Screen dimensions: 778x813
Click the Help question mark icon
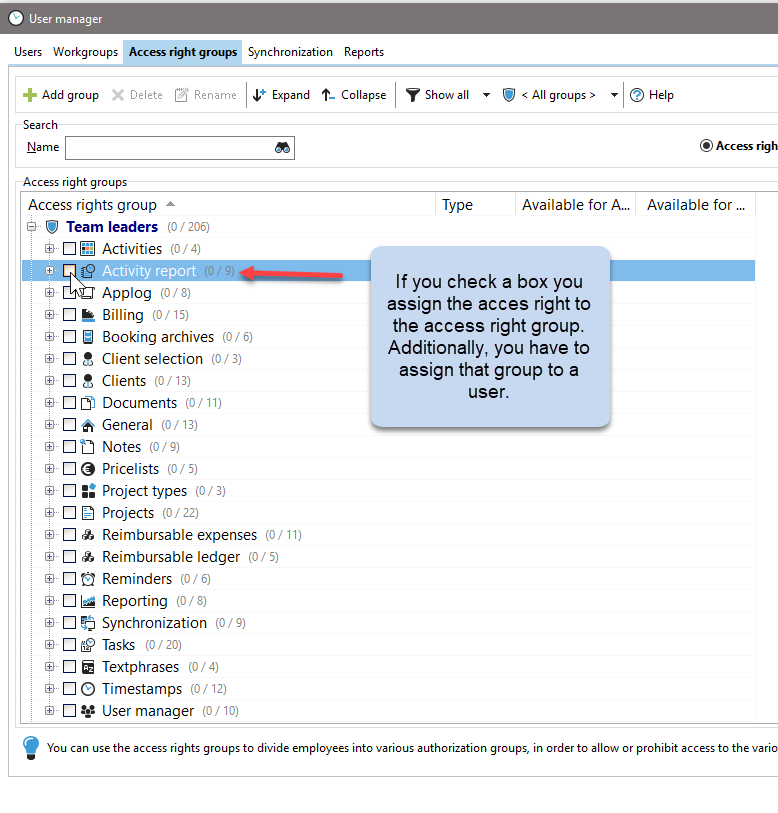point(636,95)
